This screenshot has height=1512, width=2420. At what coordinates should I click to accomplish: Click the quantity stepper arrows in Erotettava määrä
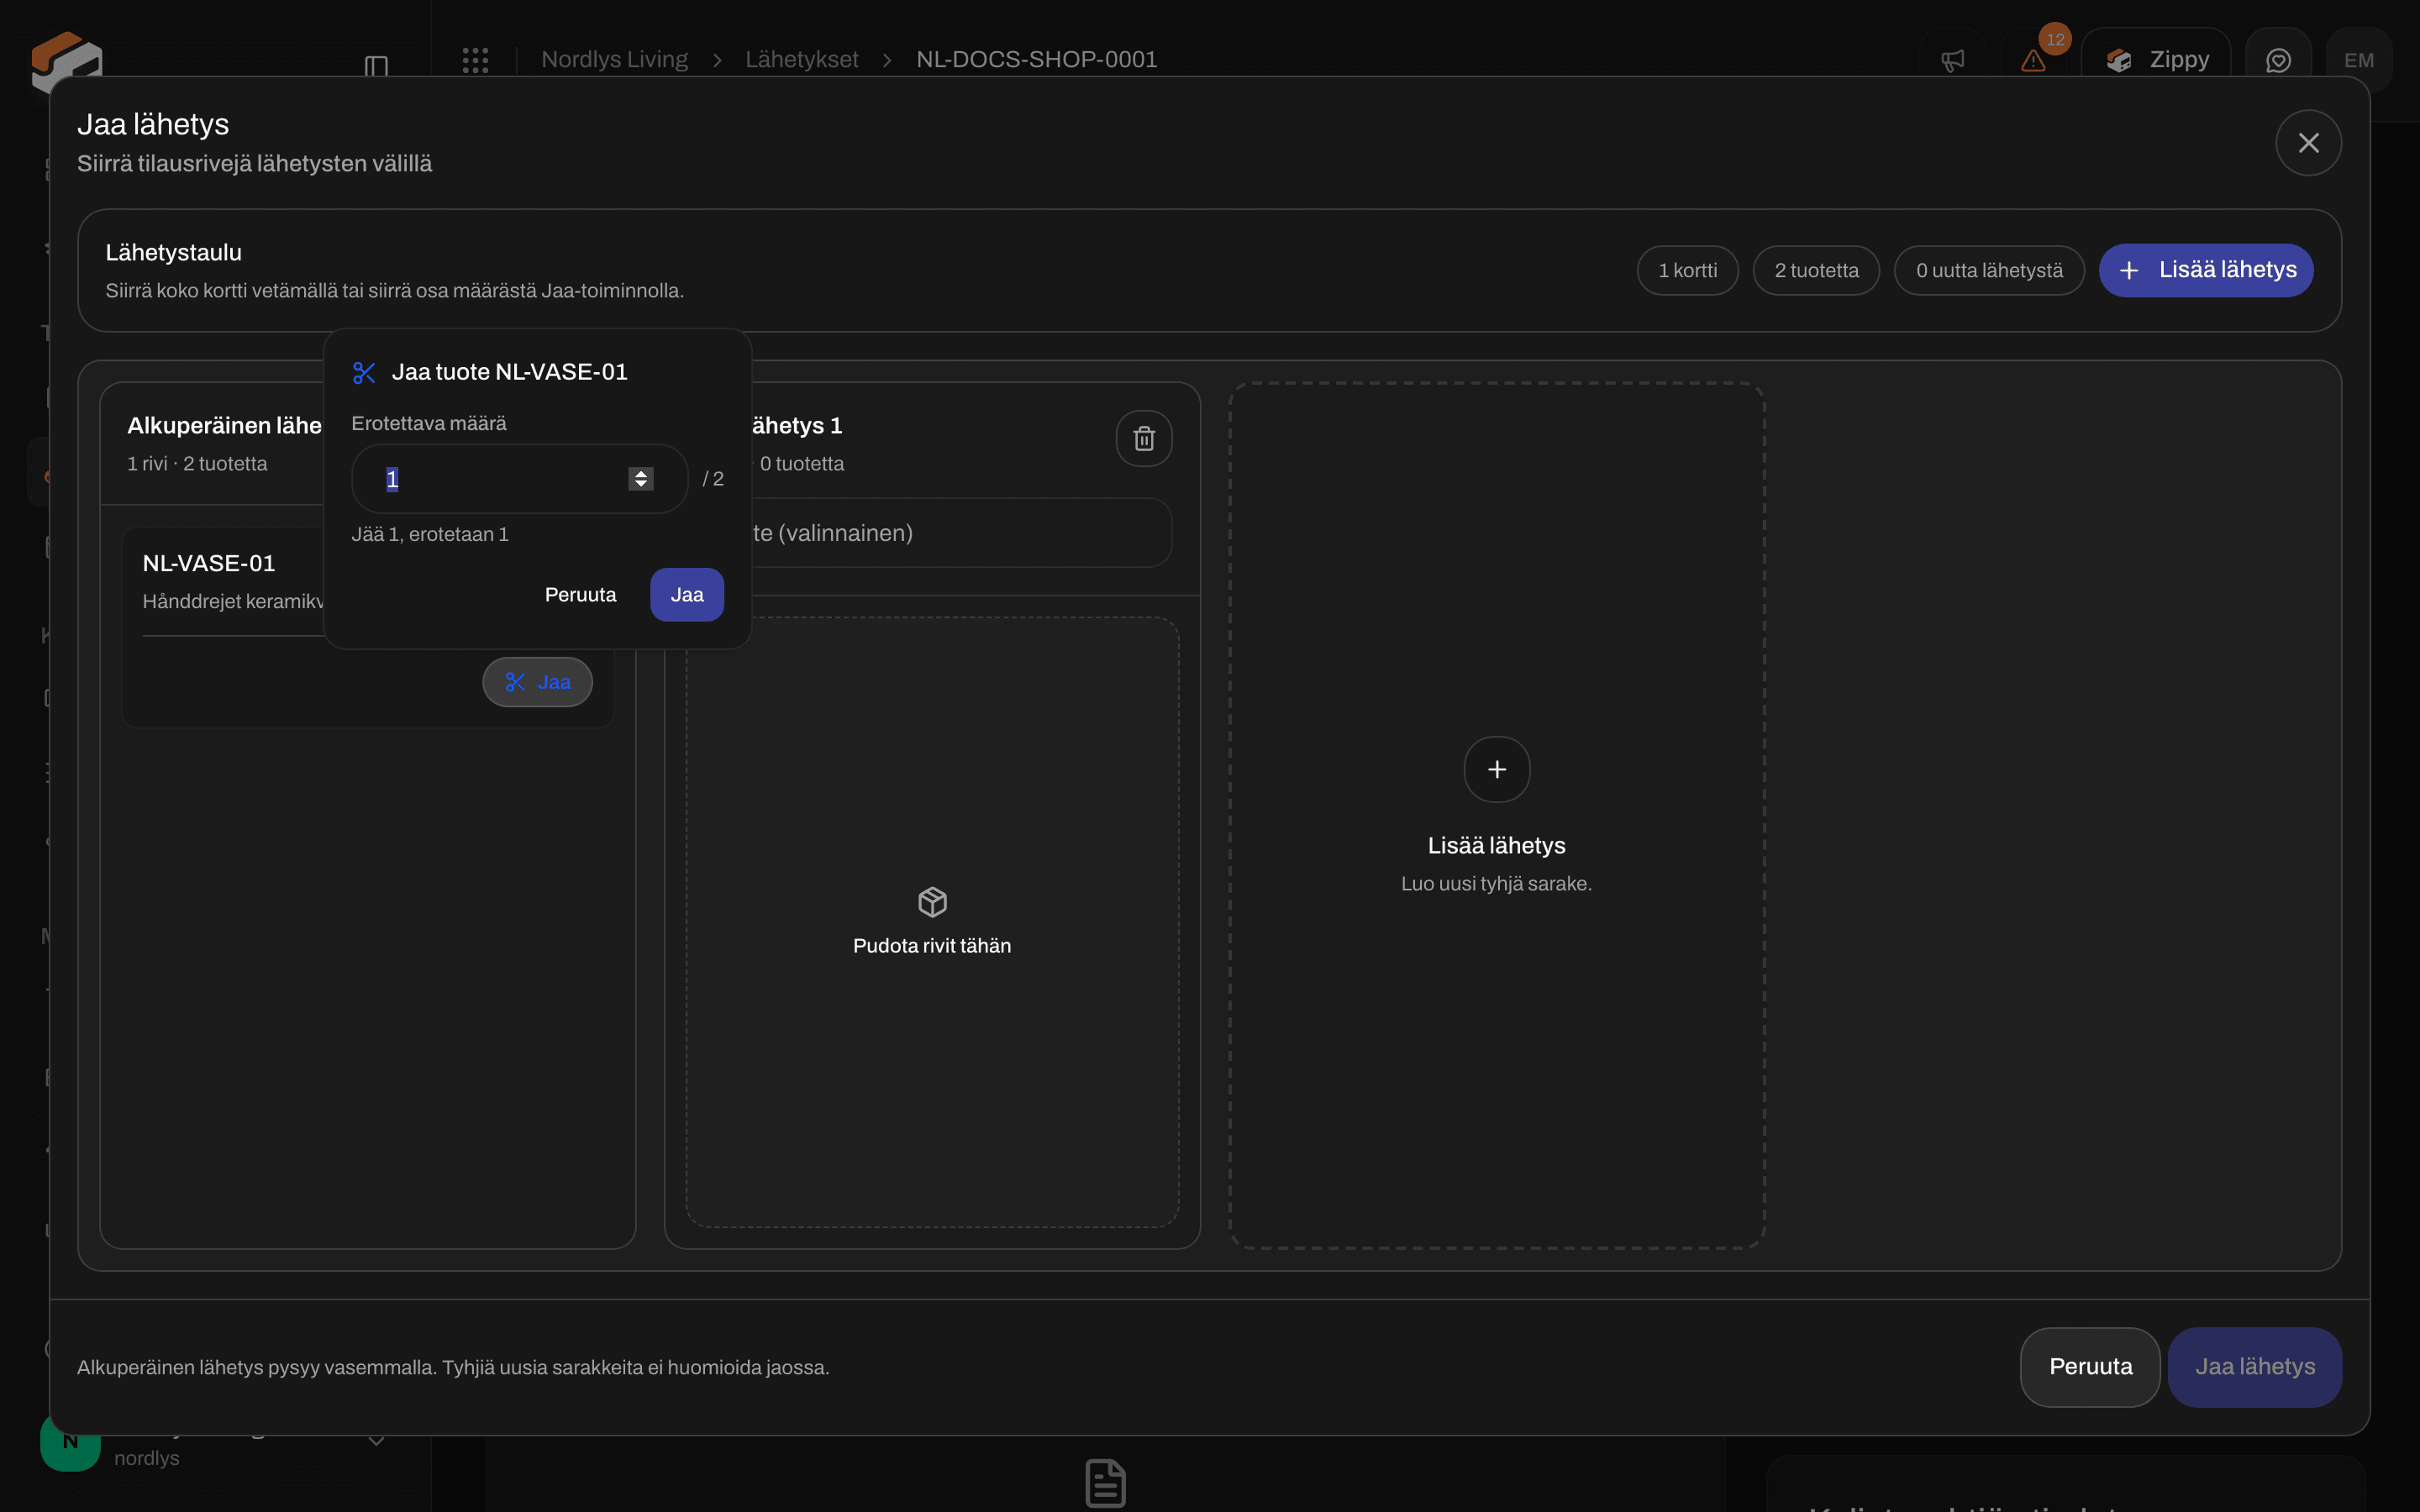coord(641,479)
